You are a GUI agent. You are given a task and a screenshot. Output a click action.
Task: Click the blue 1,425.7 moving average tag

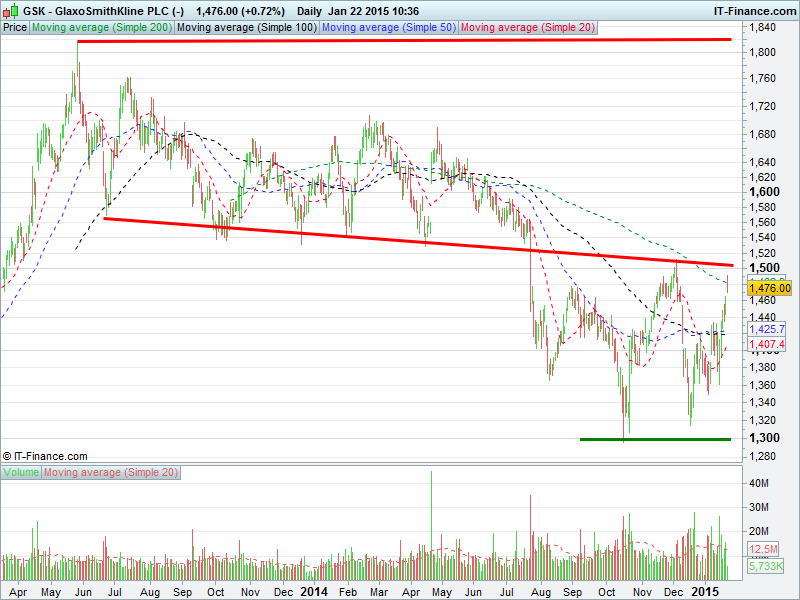766,329
